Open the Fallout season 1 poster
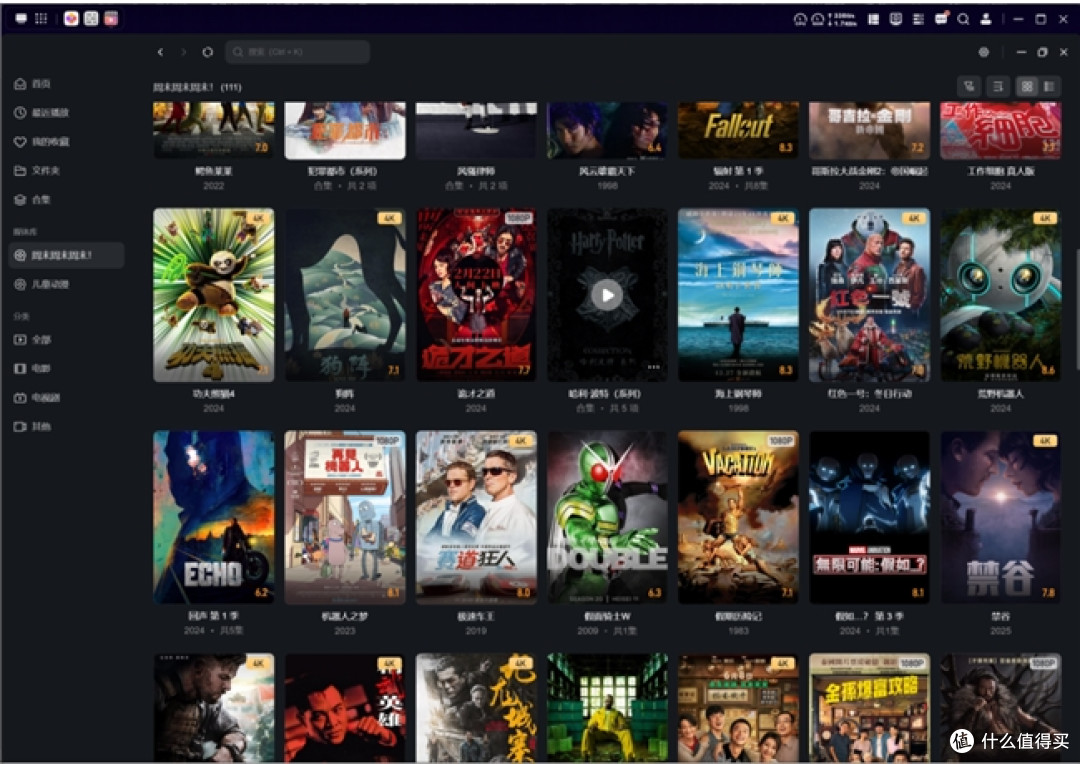Screen dimensions: 1080x764 coord(738,130)
